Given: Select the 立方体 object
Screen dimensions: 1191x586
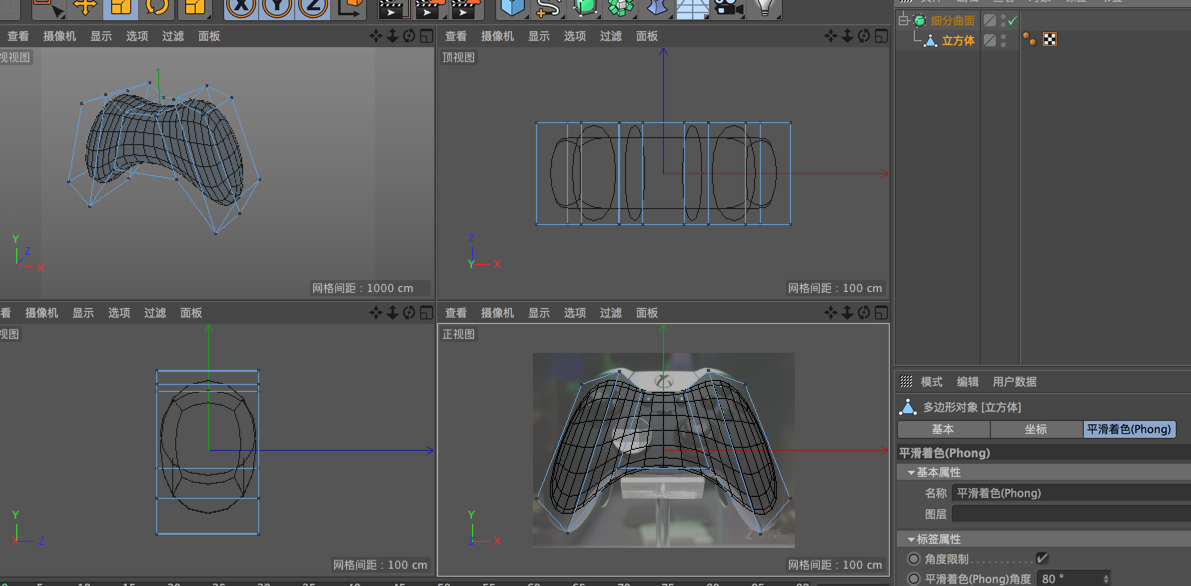Looking at the screenshot, I should pos(958,40).
